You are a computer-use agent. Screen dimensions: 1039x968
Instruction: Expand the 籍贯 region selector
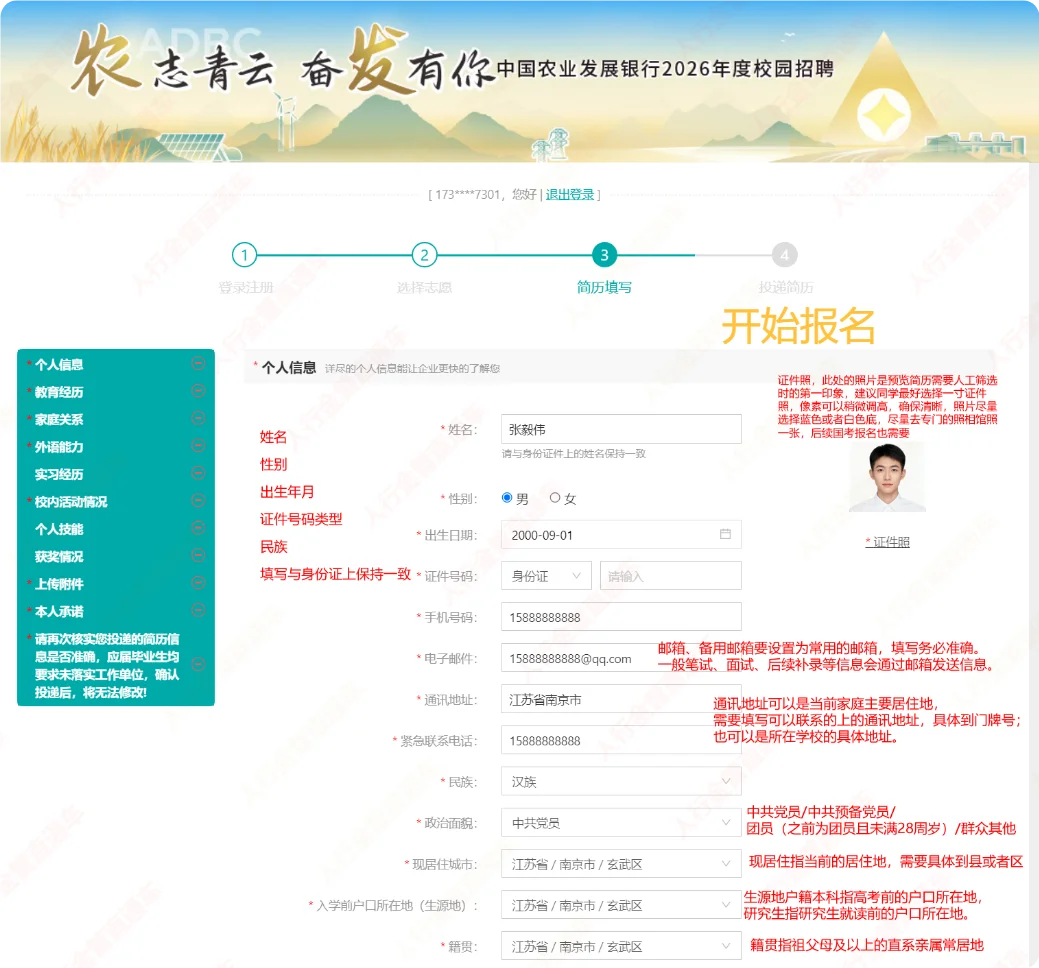(621, 946)
